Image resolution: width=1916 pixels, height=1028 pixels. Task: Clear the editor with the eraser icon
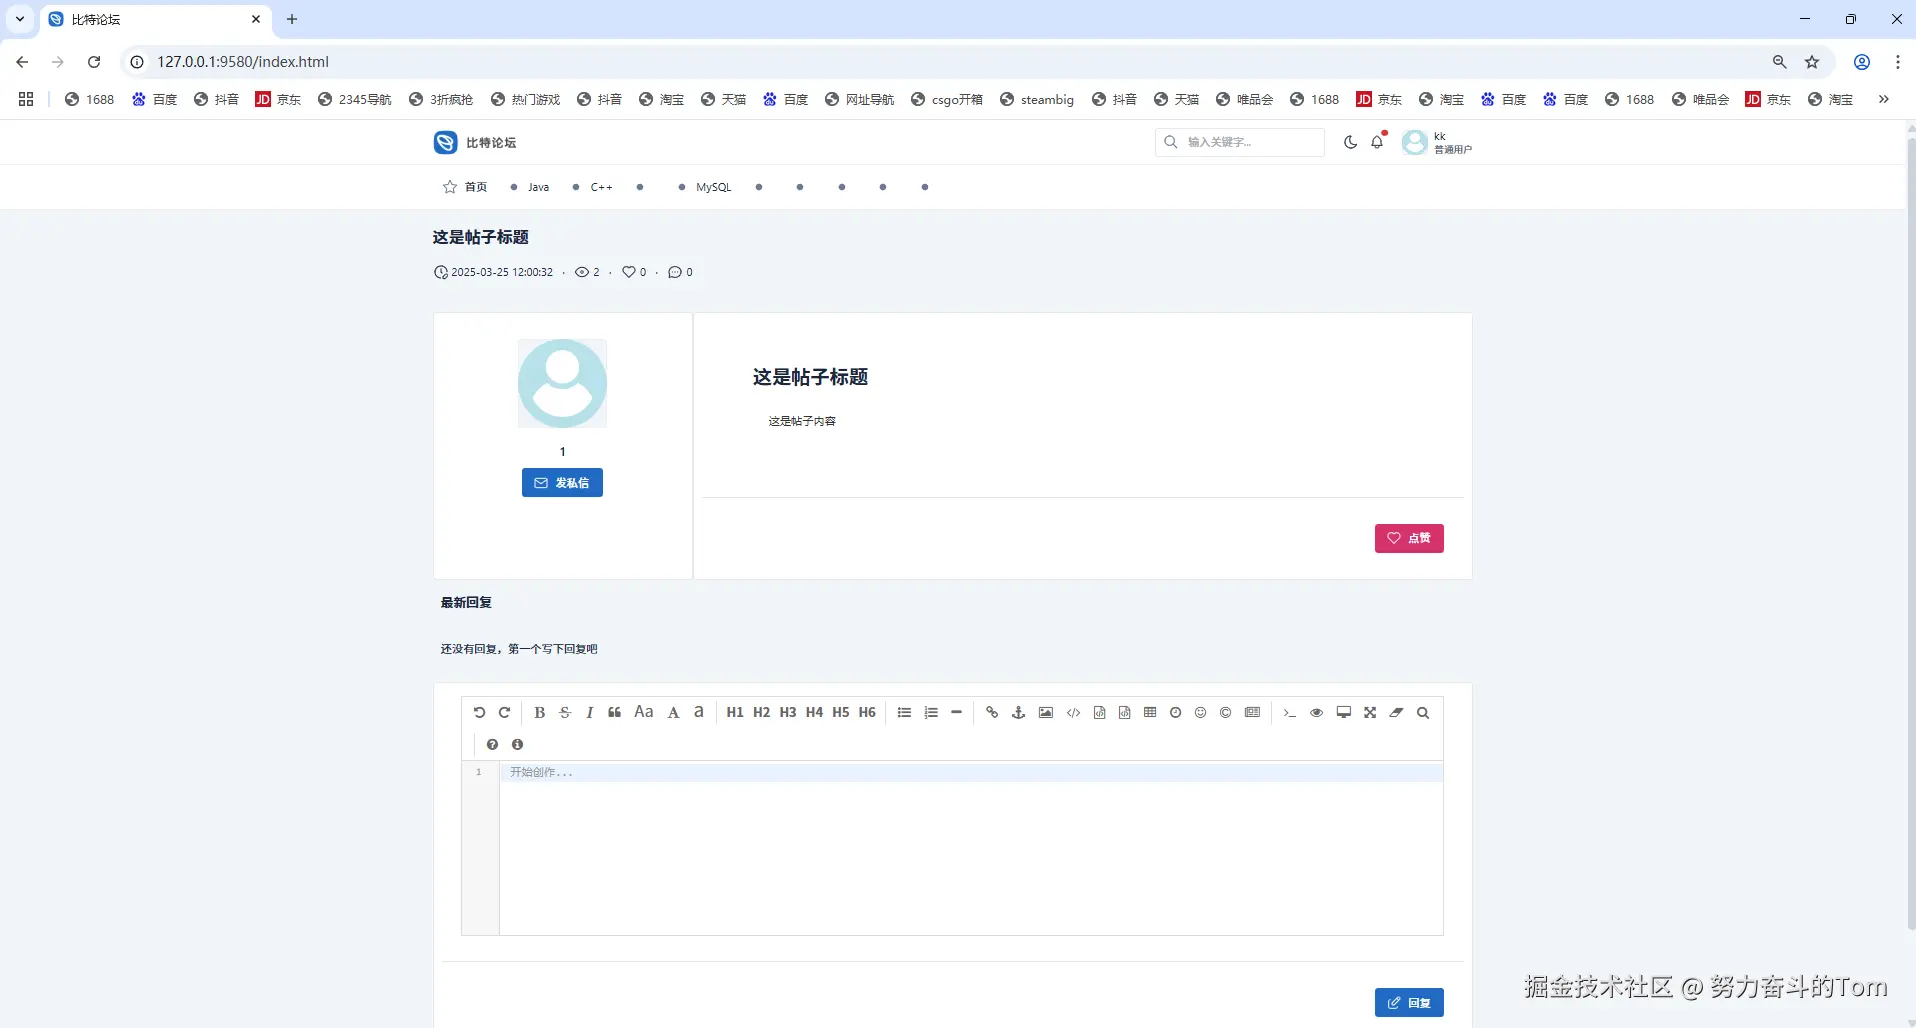(1396, 713)
